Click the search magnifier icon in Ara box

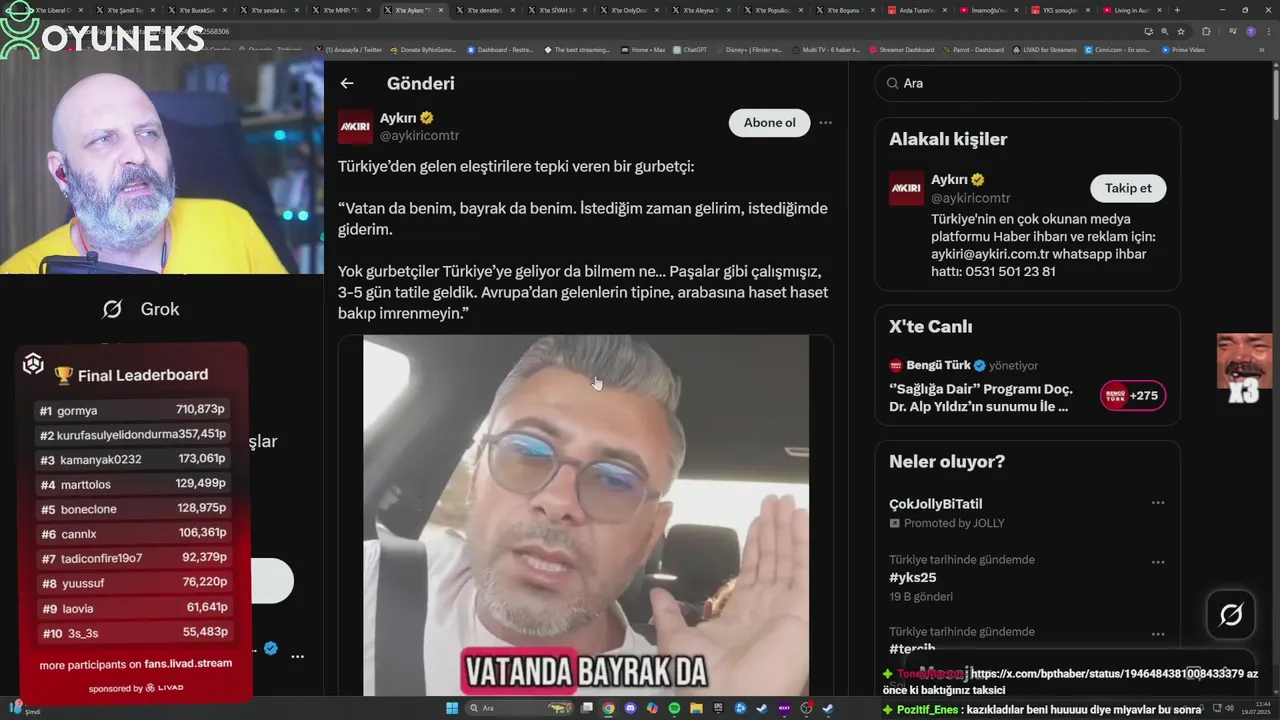pos(893,84)
